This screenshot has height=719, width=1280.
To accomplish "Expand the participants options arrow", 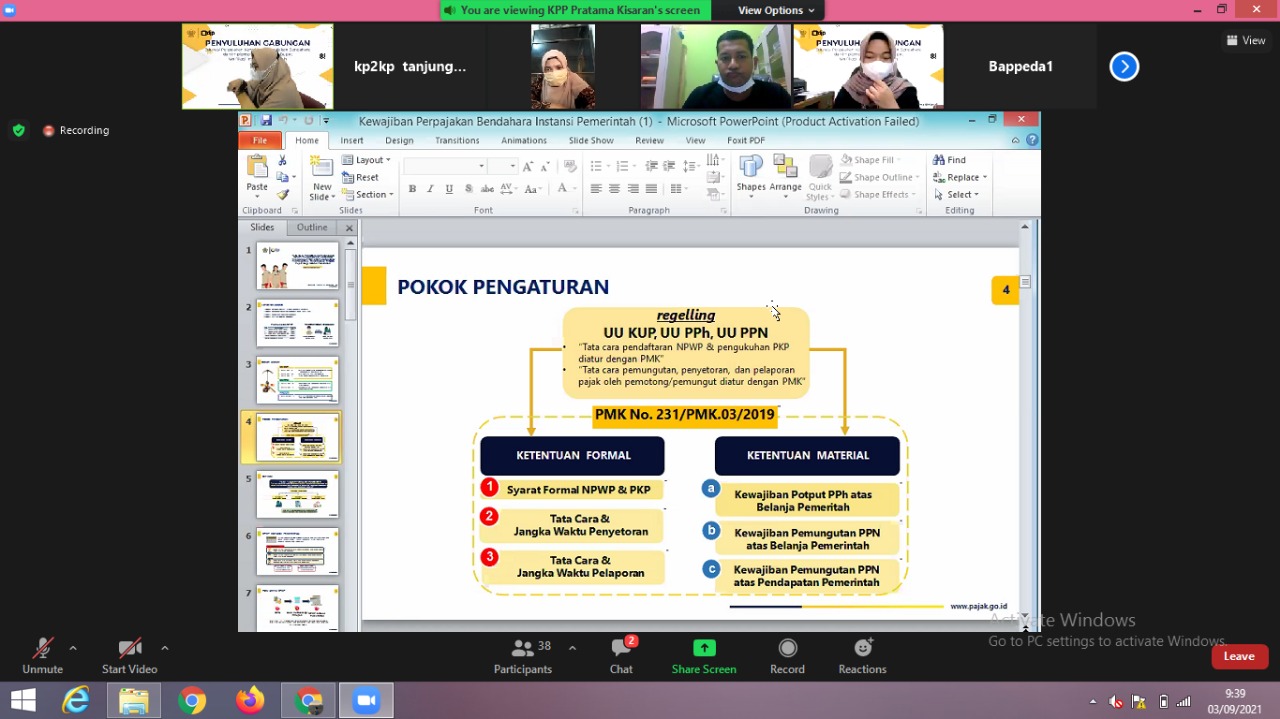I will [572, 648].
